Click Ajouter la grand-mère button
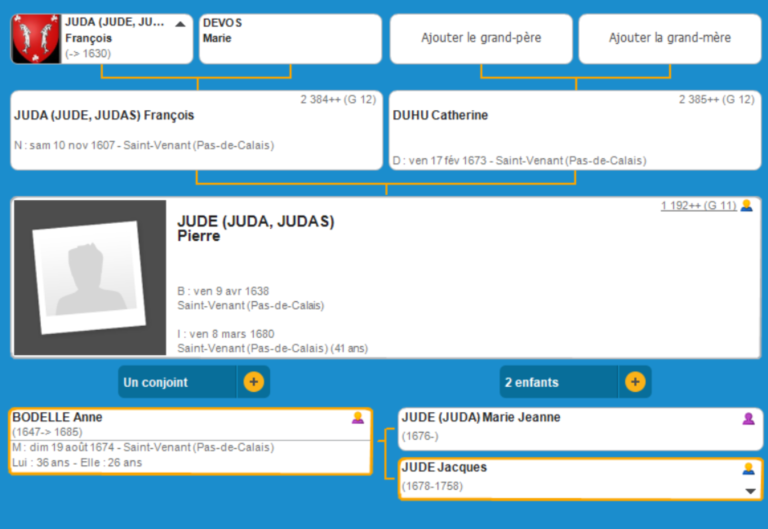 670,39
